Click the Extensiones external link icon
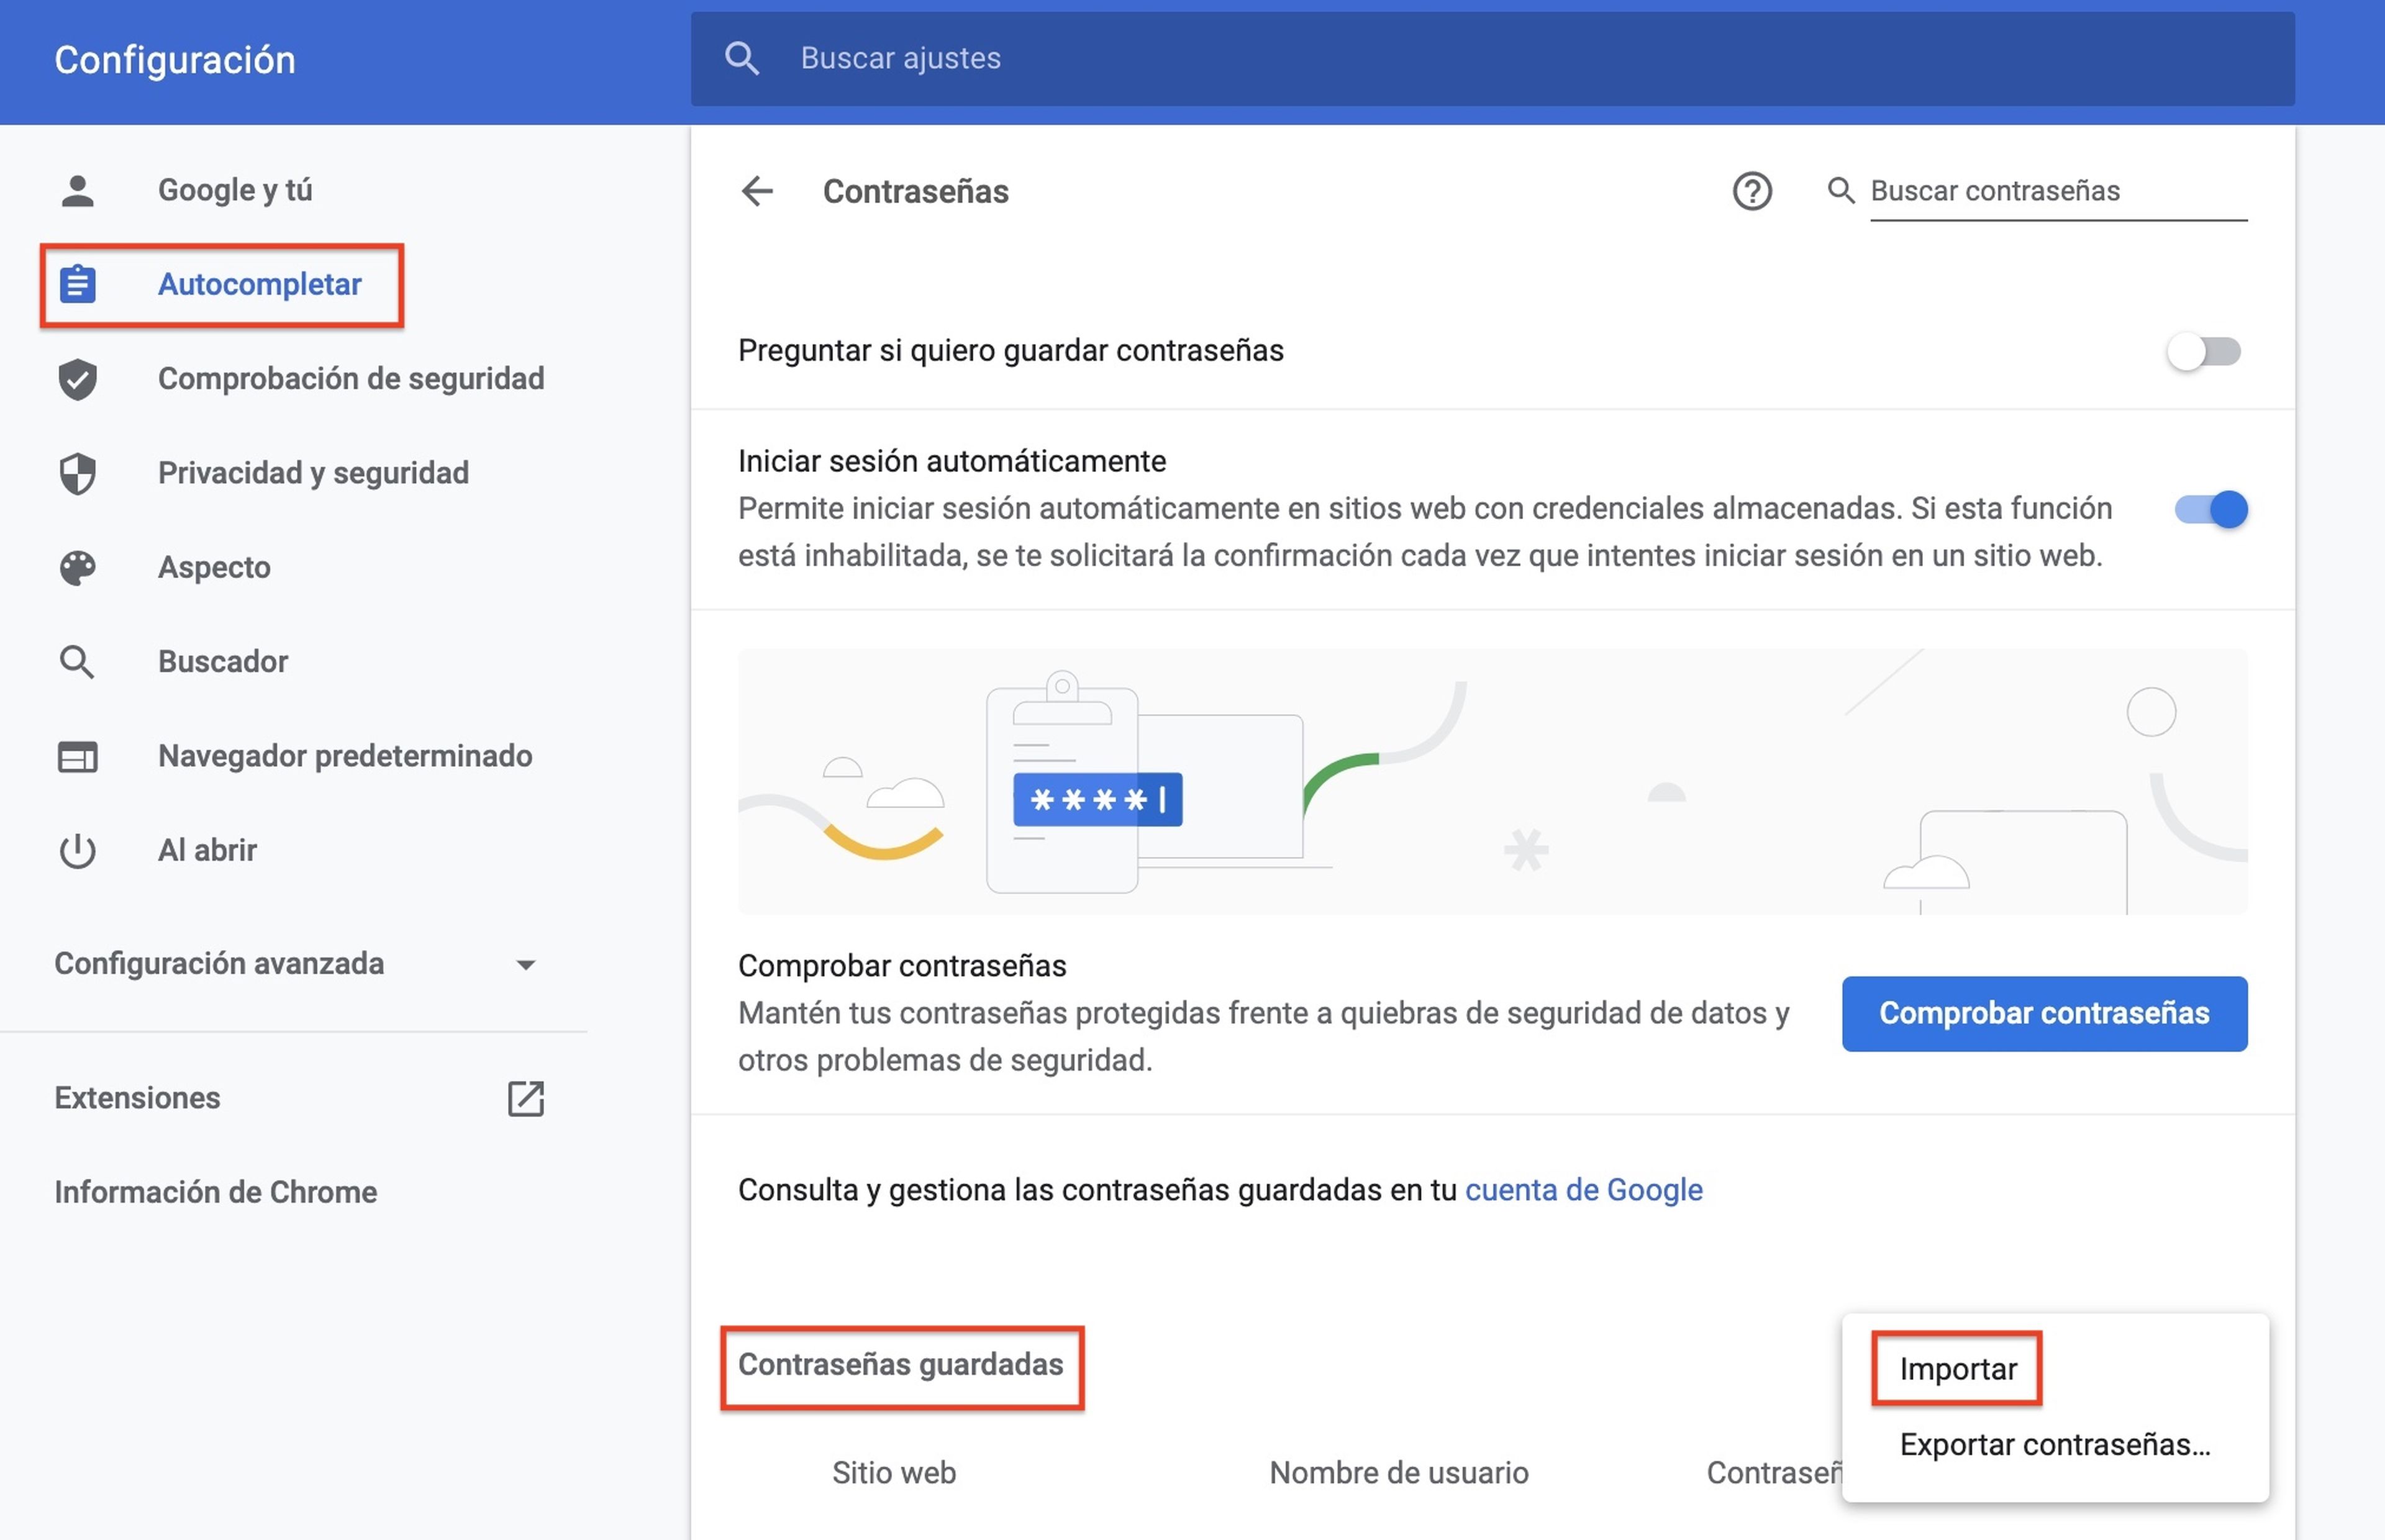Viewport: 2385px width, 1540px height. (x=525, y=1098)
